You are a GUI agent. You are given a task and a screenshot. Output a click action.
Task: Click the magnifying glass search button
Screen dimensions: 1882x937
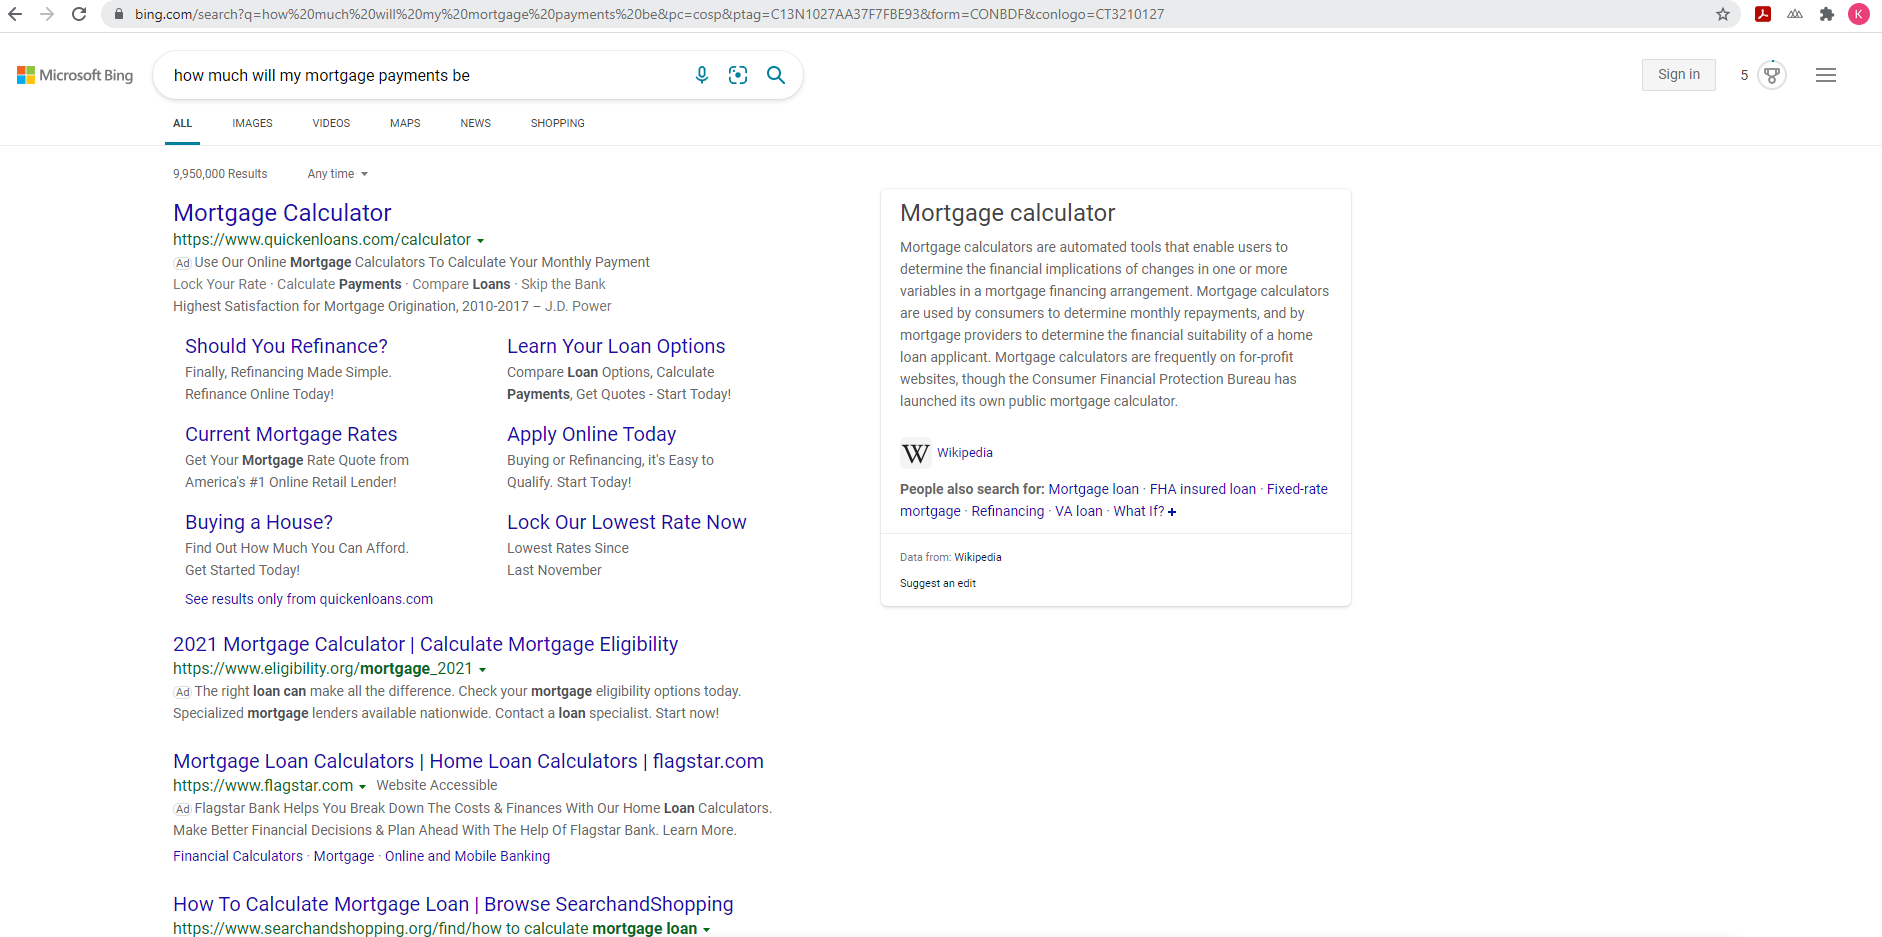click(x=776, y=75)
